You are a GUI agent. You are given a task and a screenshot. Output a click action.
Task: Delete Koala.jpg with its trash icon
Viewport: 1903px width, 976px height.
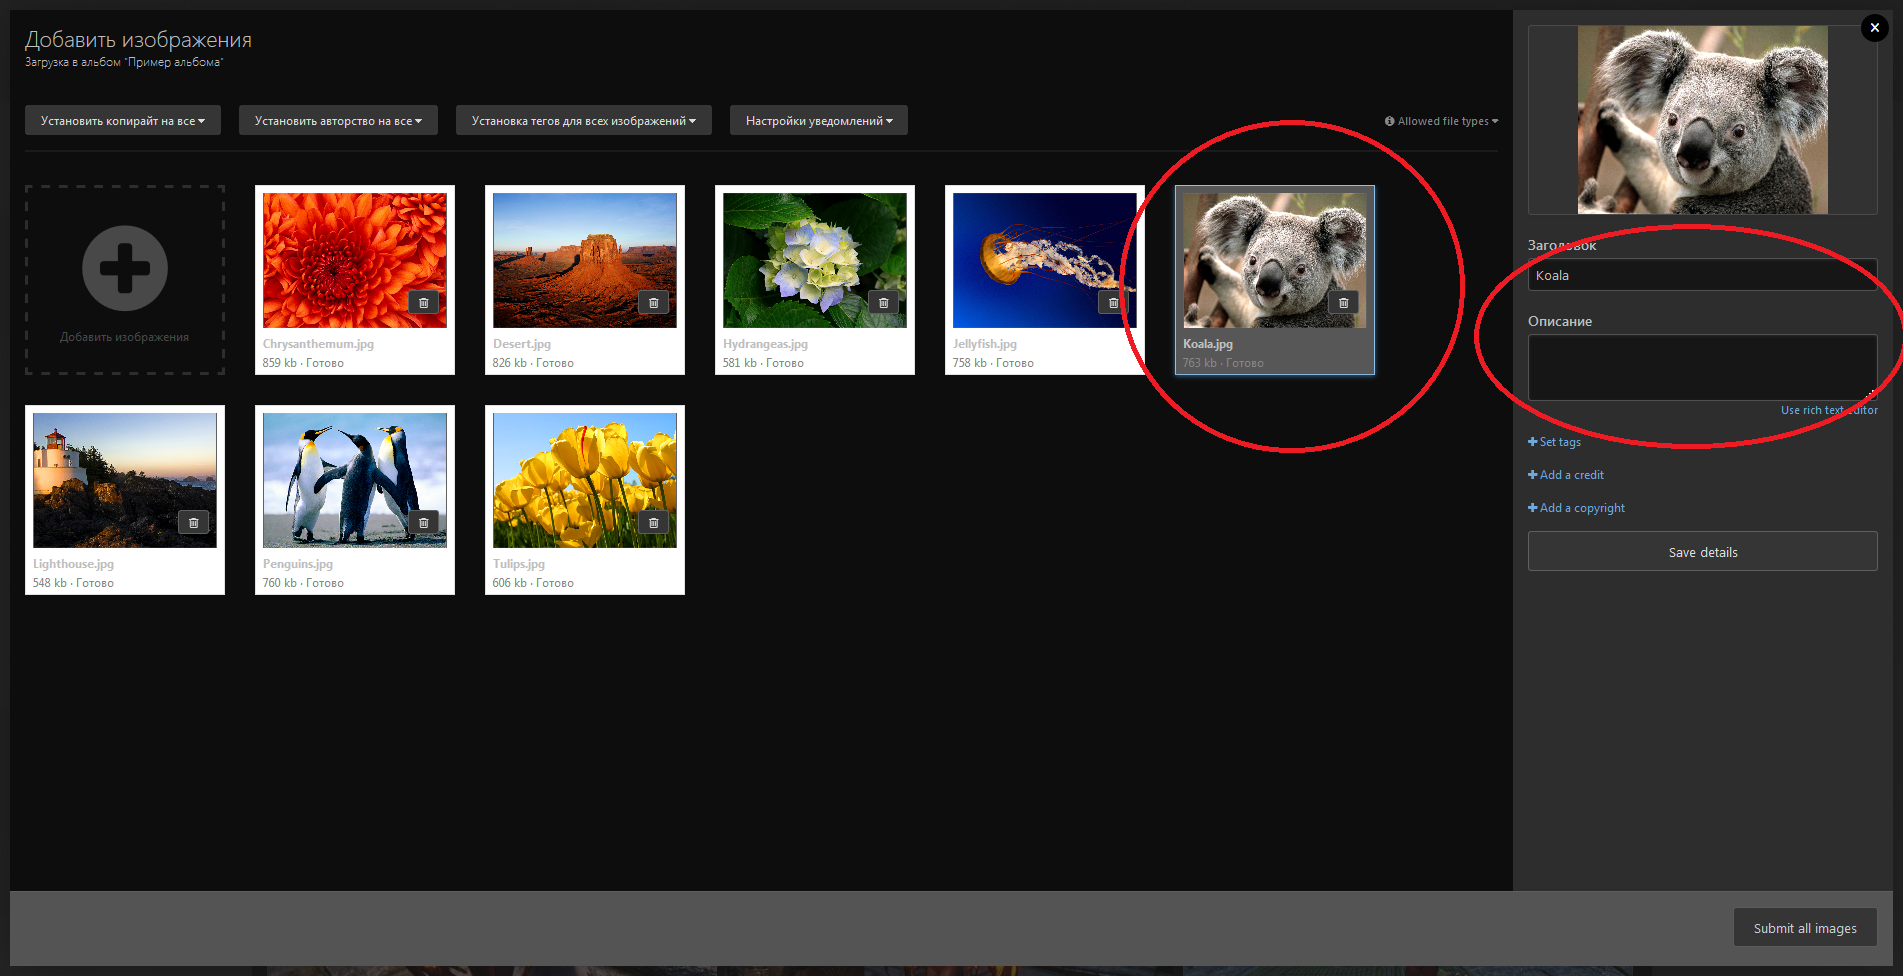[x=1343, y=303]
